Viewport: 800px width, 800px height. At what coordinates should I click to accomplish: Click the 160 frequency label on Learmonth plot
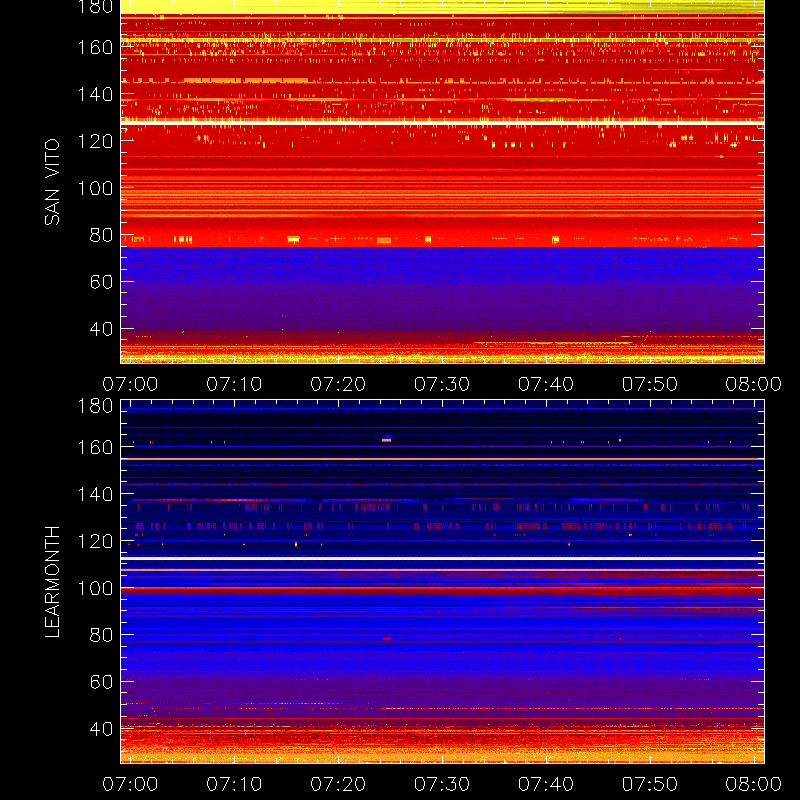[95, 447]
